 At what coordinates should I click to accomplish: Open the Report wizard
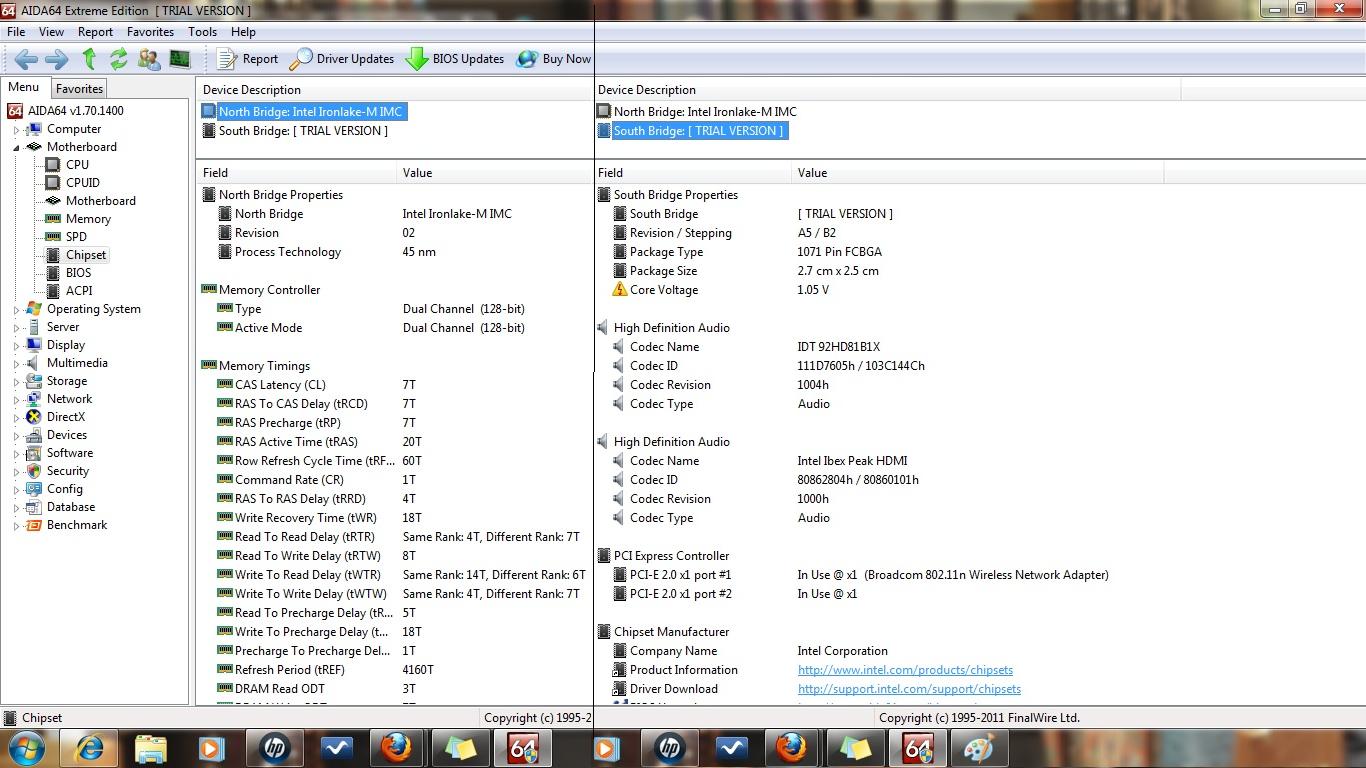click(x=247, y=59)
